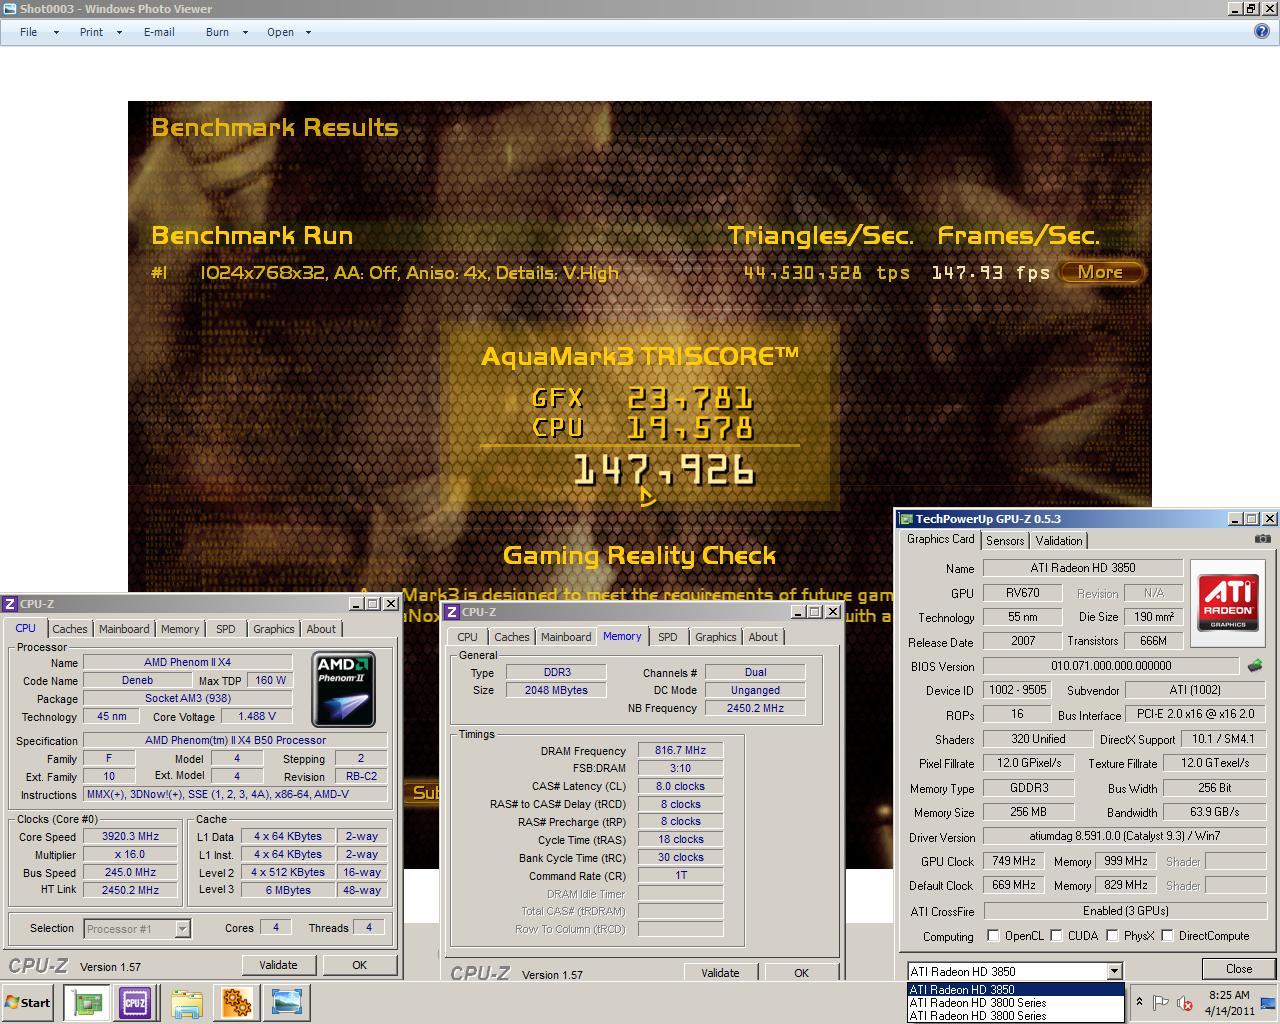Open SPD tab in the Memory CPU-Z window
The height and width of the screenshot is (1024, 1280).
667,637
